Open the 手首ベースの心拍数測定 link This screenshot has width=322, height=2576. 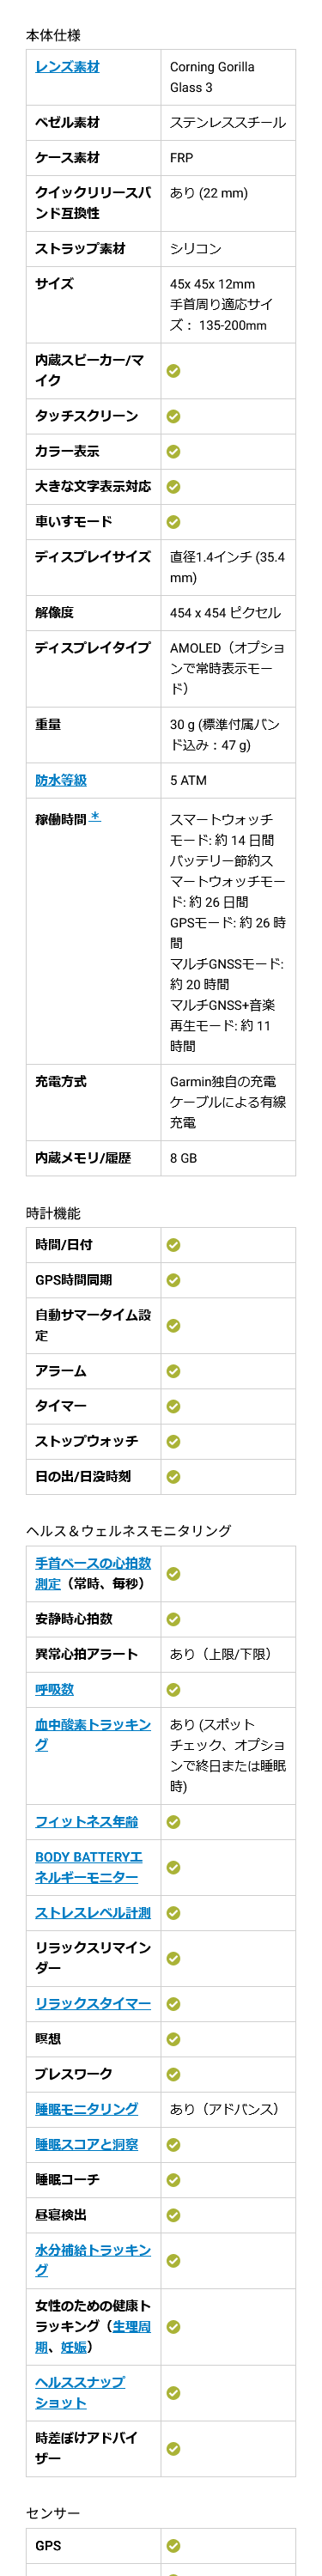93,1573
